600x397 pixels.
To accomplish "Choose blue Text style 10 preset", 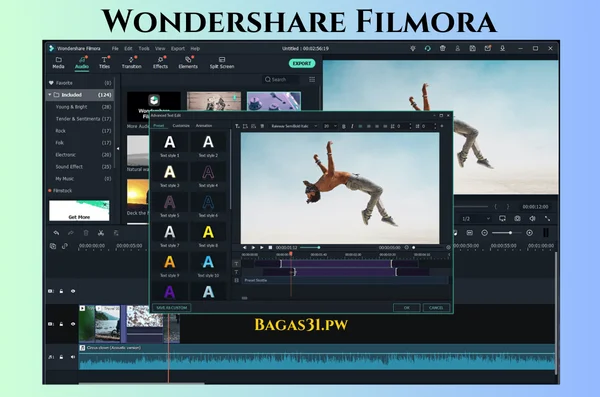I will pos(208,265).
